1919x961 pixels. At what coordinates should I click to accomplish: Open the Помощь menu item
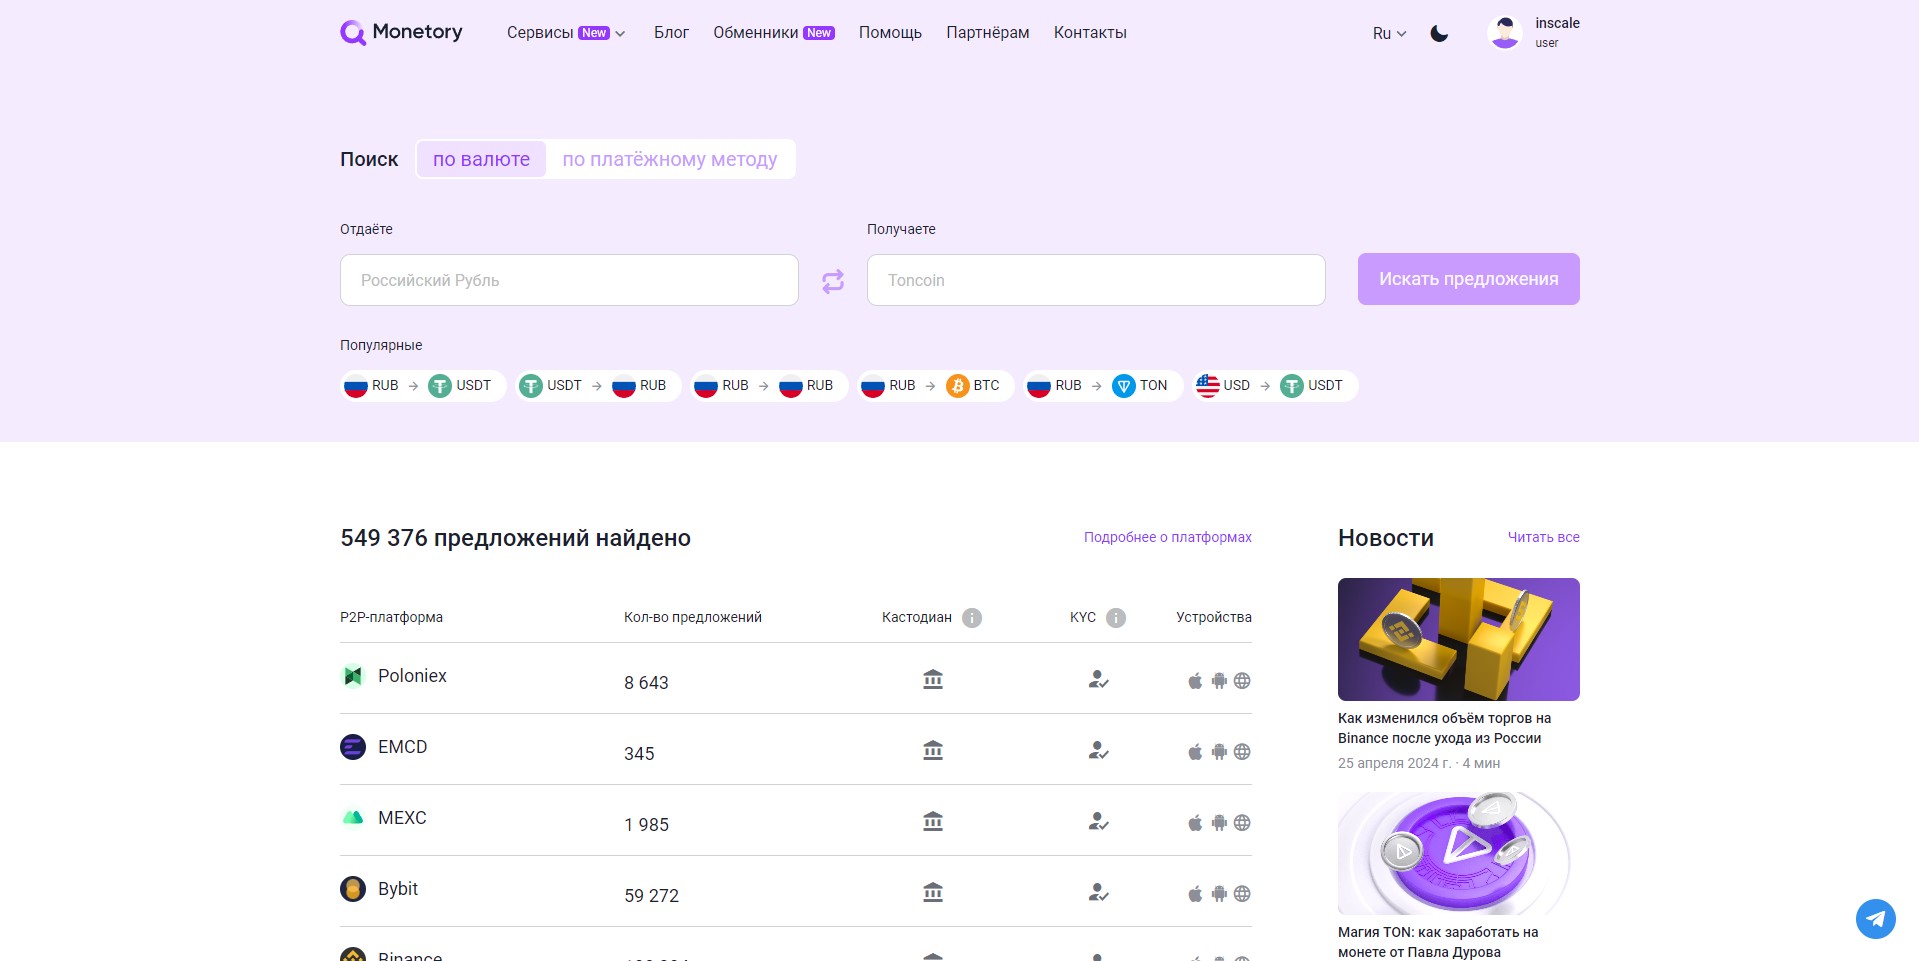coord(890,33)
